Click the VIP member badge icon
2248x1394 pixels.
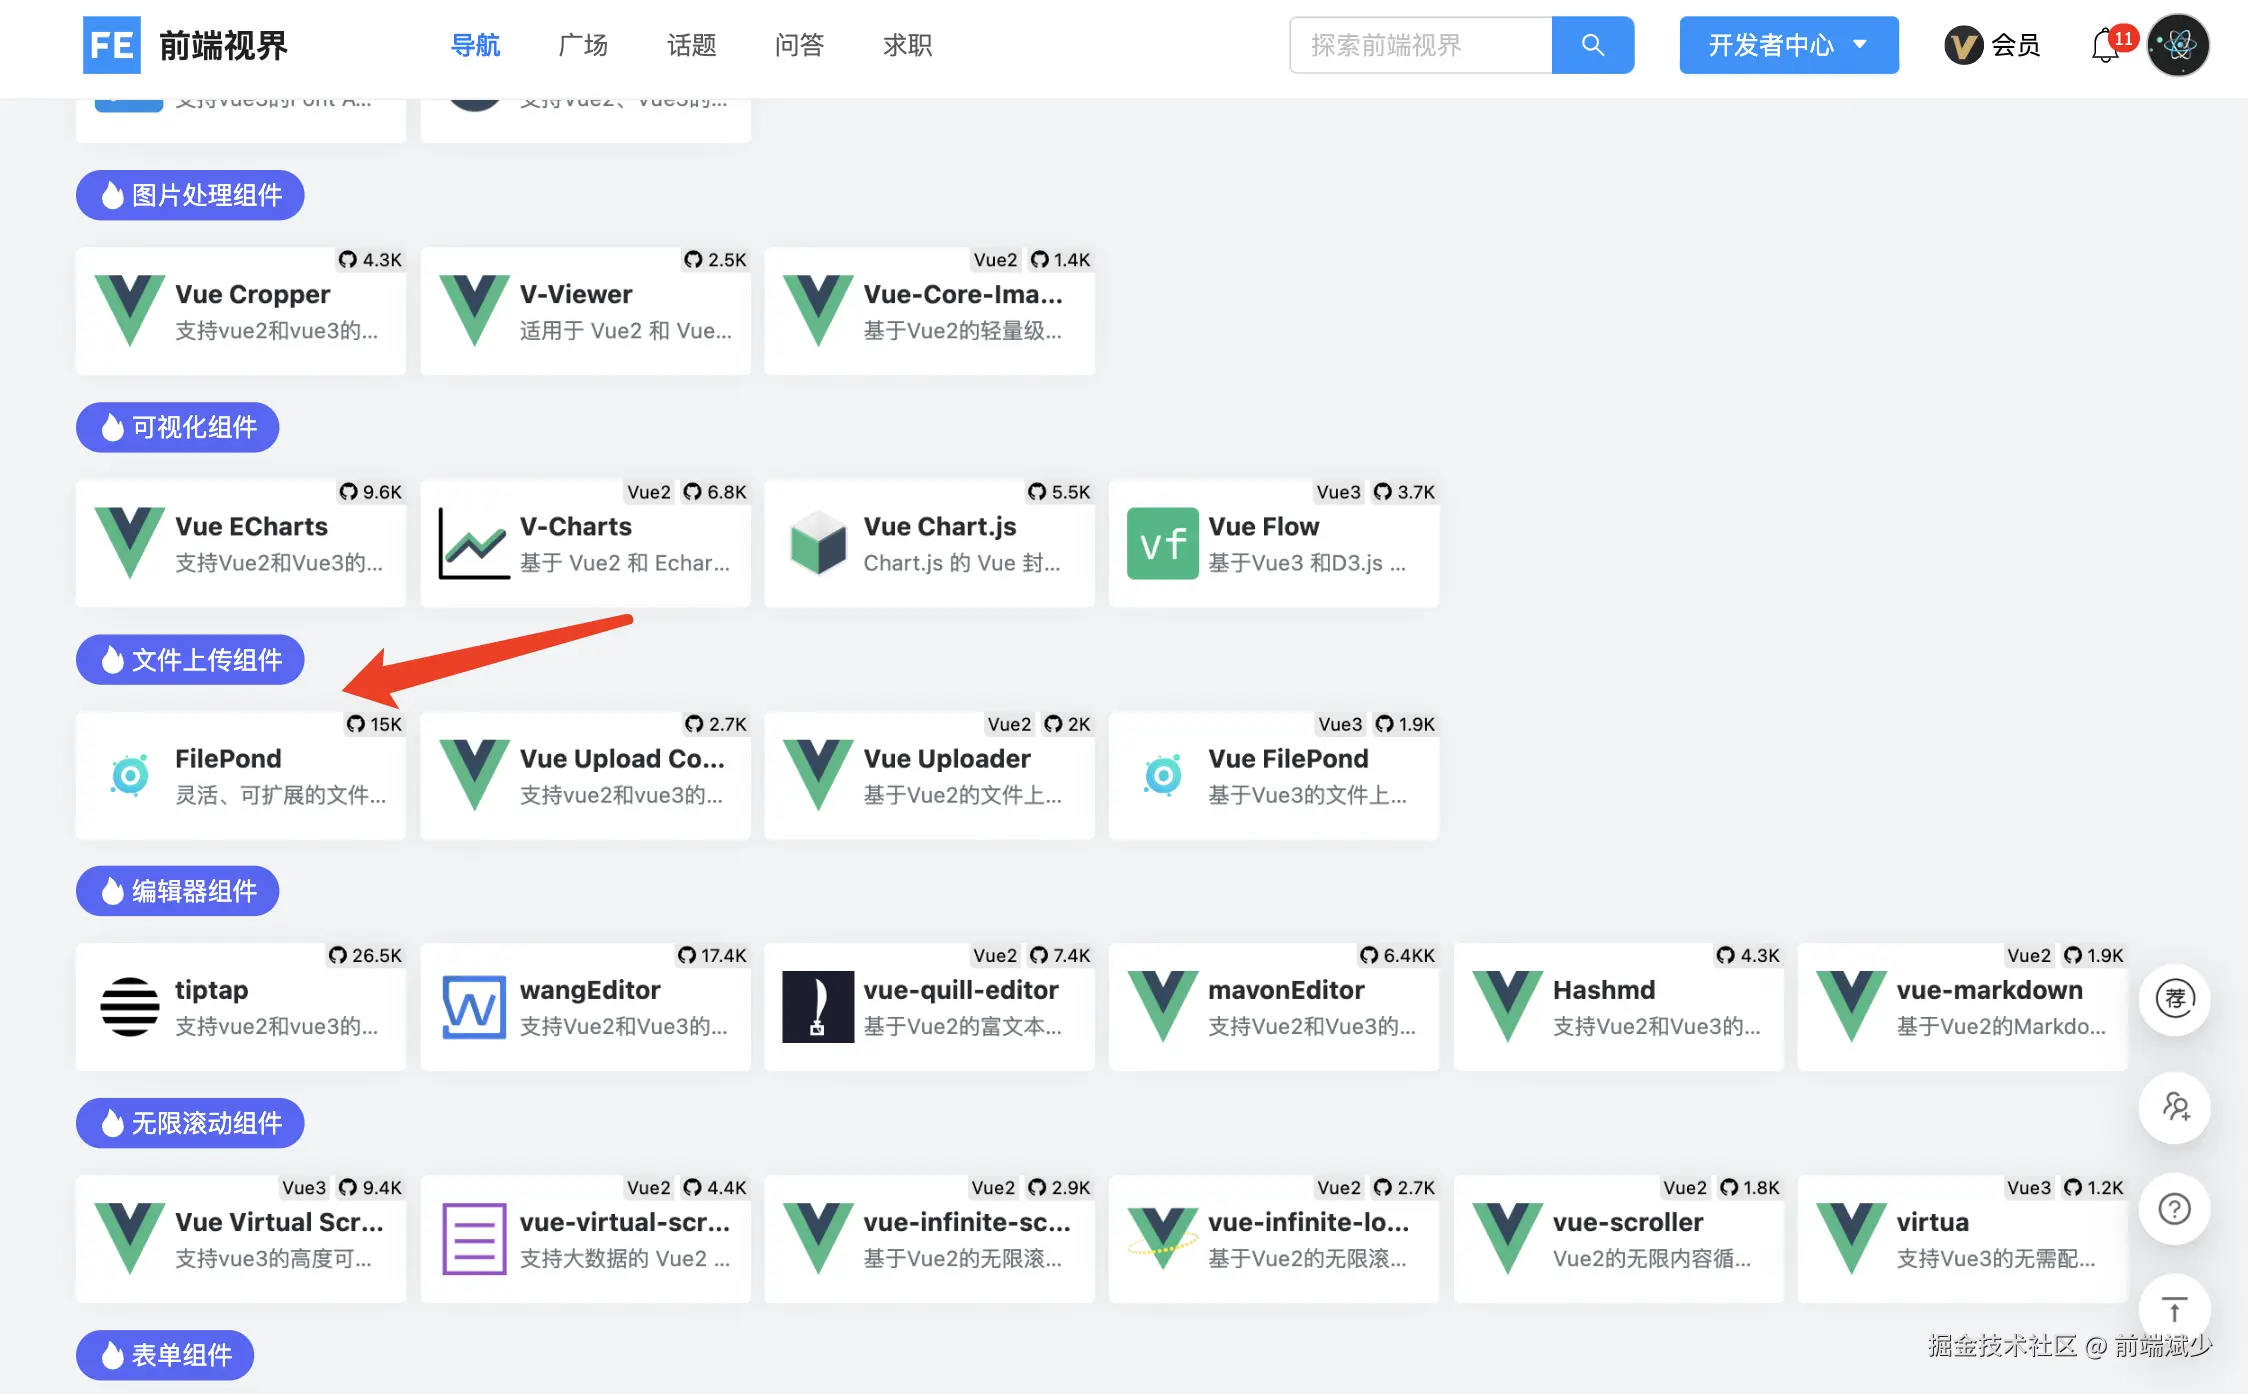click(x=1963, y=46)
